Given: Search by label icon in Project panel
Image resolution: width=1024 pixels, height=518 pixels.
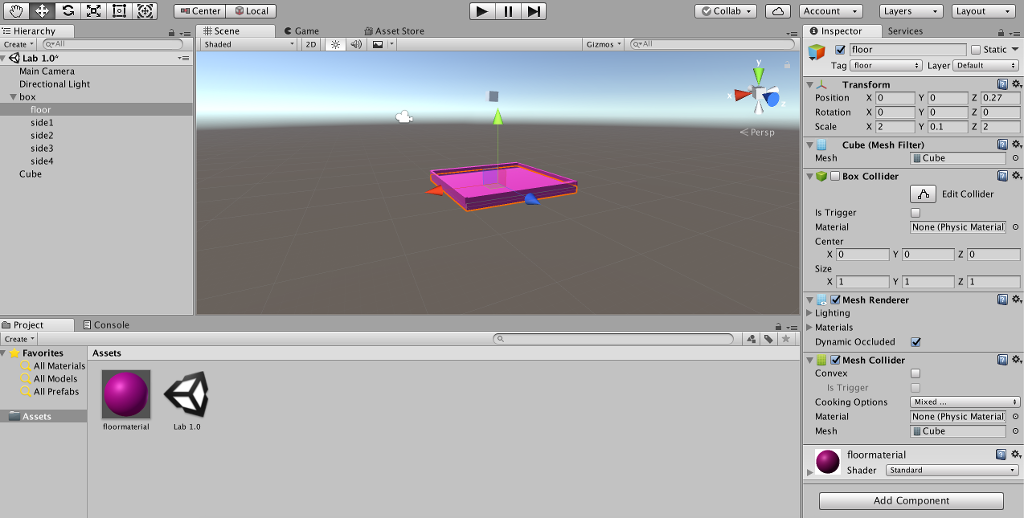Looking at the screenshot, I should click(769, 338).
